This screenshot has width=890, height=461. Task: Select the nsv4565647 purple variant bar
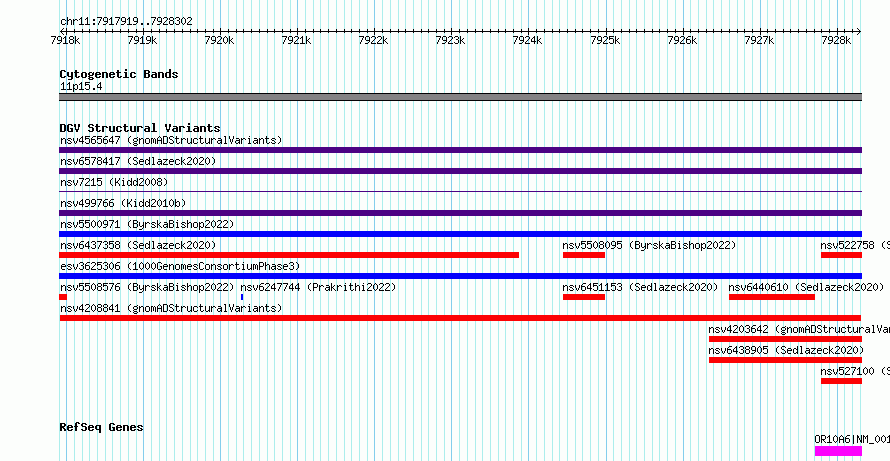[460, 150]
